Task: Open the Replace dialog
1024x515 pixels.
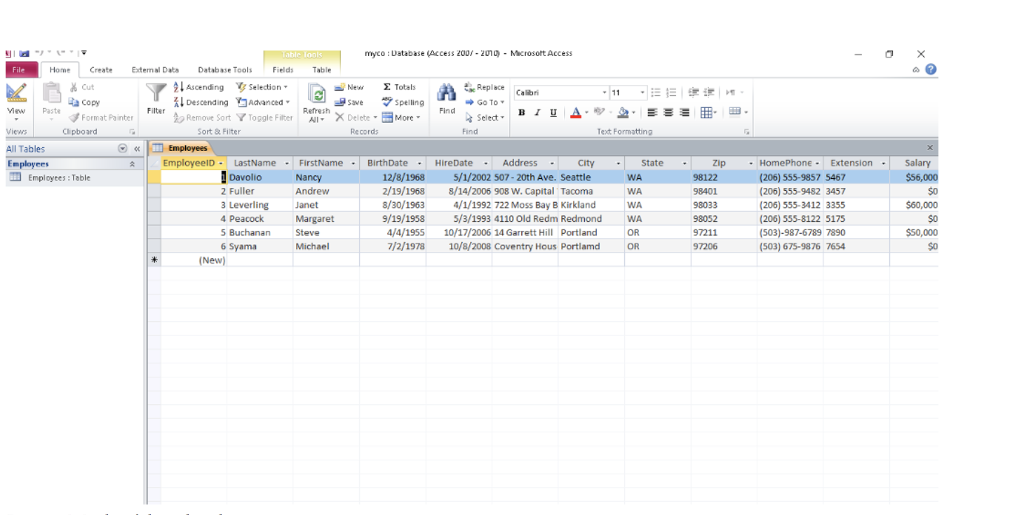Action: [x=484, y=87]
